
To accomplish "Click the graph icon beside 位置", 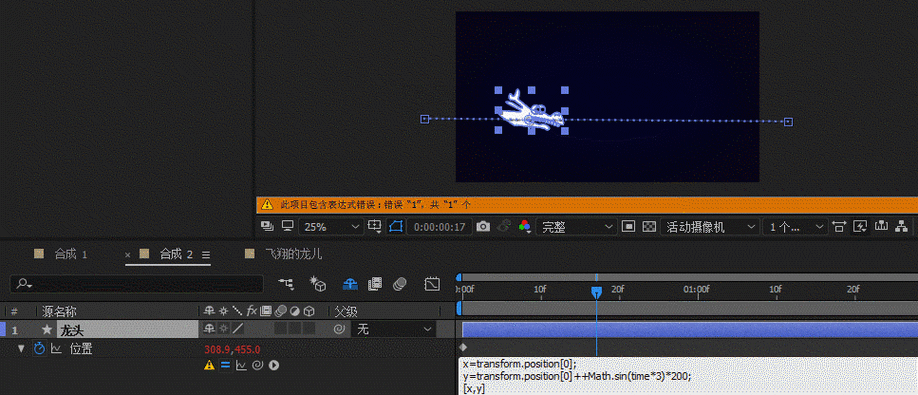I will [x=56, y=349].
